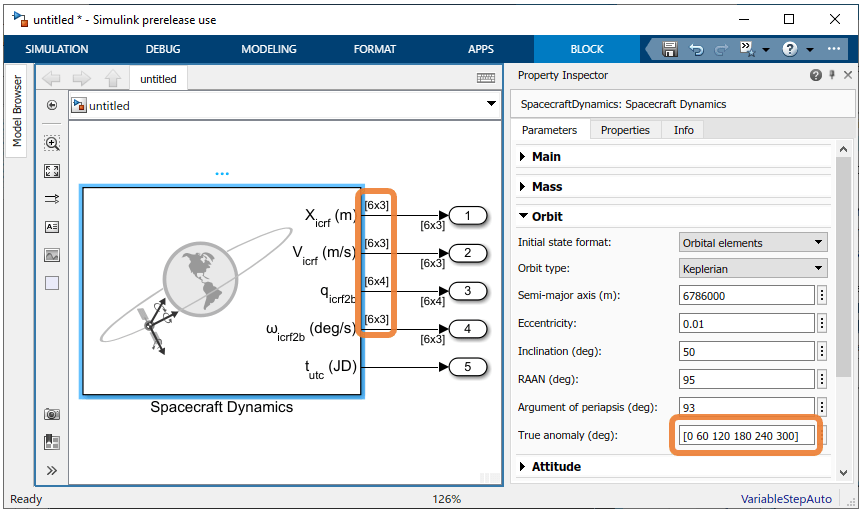Open the toolstrip three-dots overflow menu
863x513 pixels.
coord(834,49)
